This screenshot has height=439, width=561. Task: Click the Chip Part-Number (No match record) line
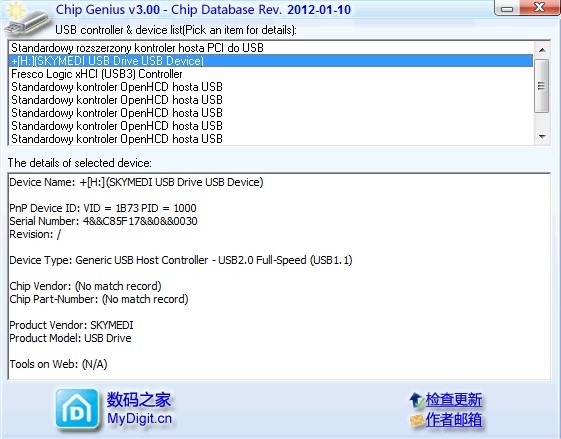pyautogui.click(x=99, y=299)
